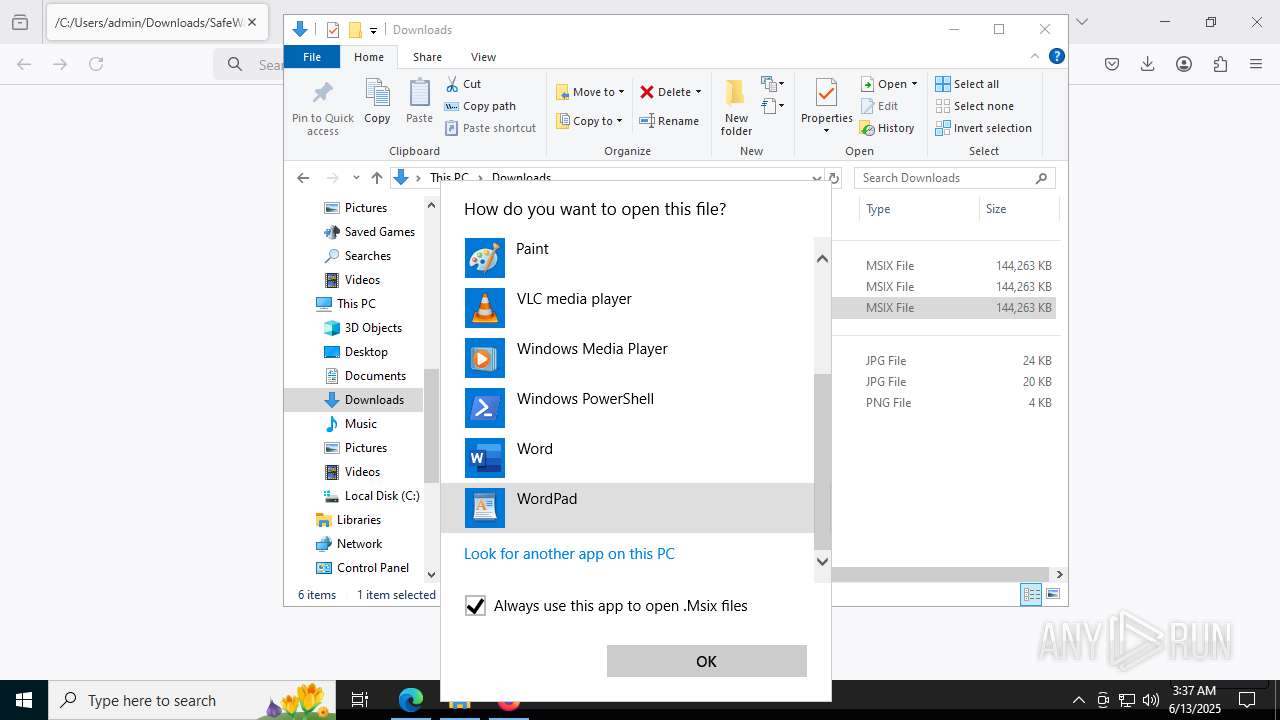
Task: Switch to the View ribbon tab
Action: [x=483, y=57]
